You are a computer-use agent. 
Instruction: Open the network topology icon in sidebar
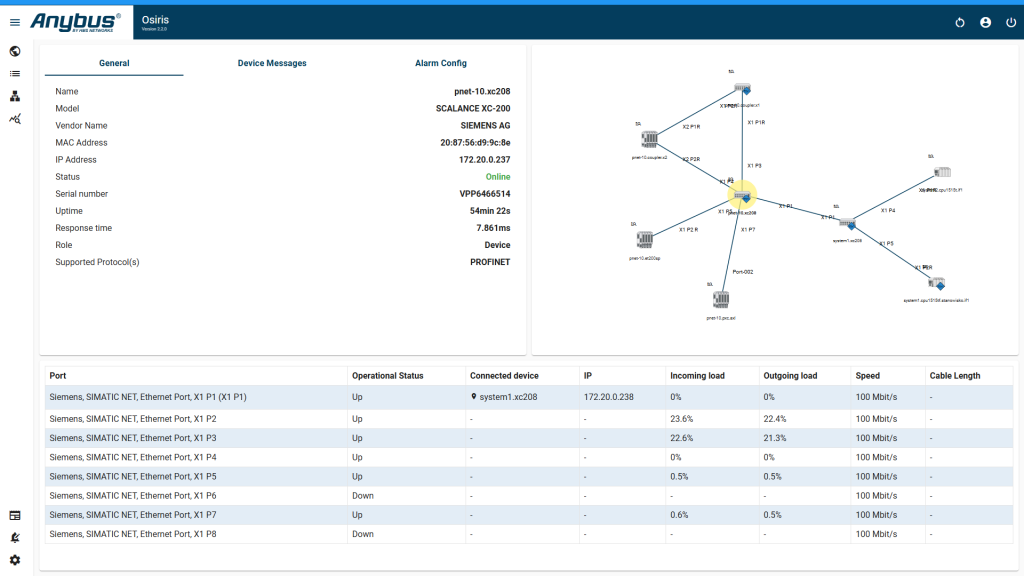pos(15,97)
